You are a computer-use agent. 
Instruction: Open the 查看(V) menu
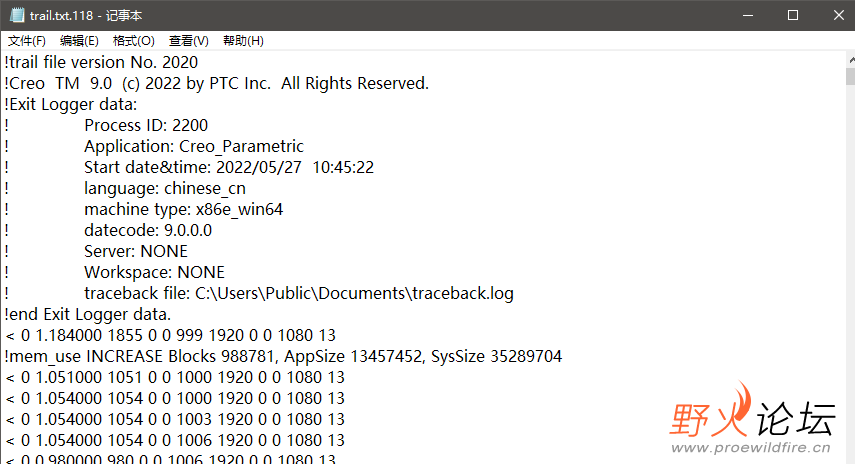tap(188, 41)
